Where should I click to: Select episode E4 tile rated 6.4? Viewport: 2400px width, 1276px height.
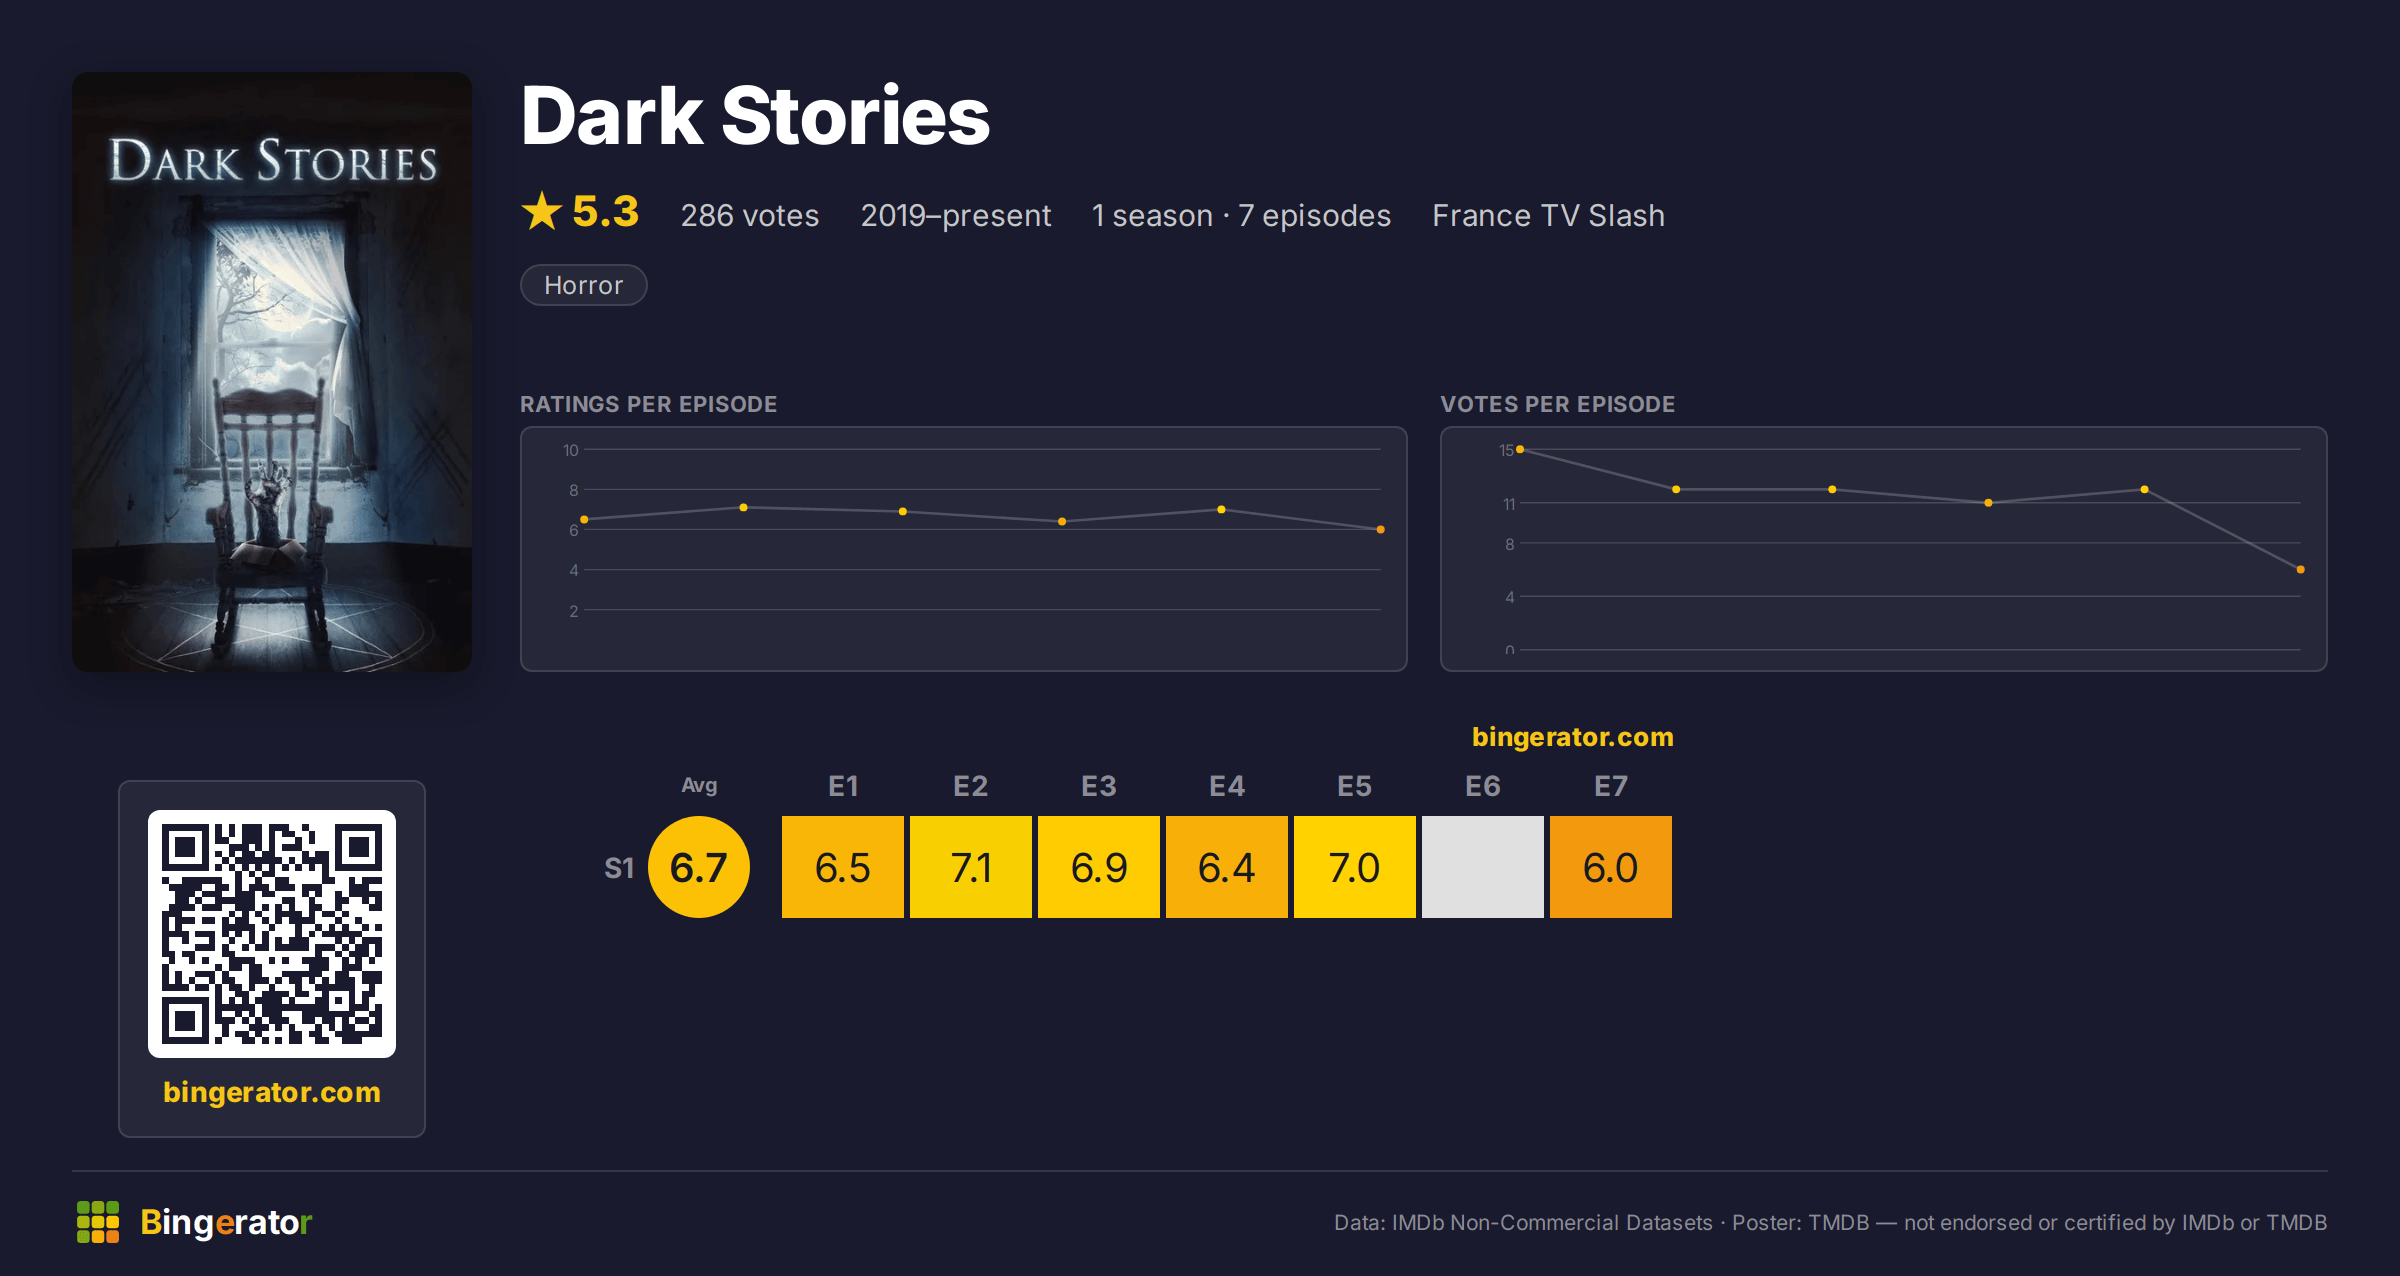(x=1227, y=867)
